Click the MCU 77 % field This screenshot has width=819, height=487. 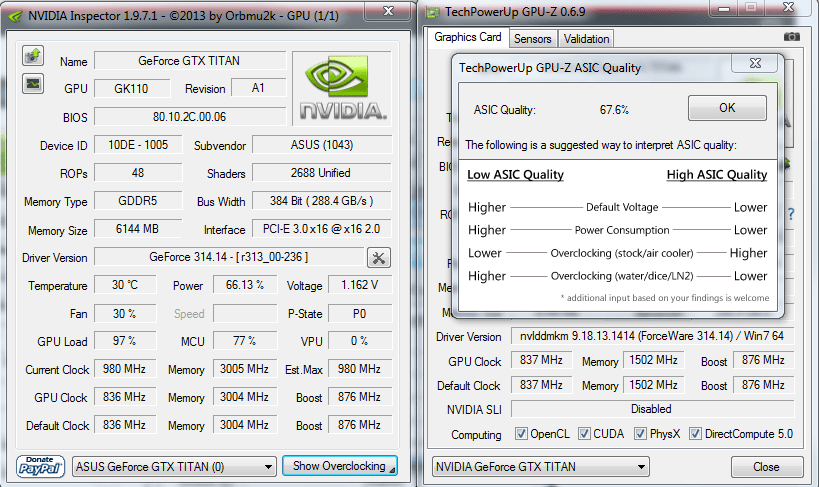point(245,341)
